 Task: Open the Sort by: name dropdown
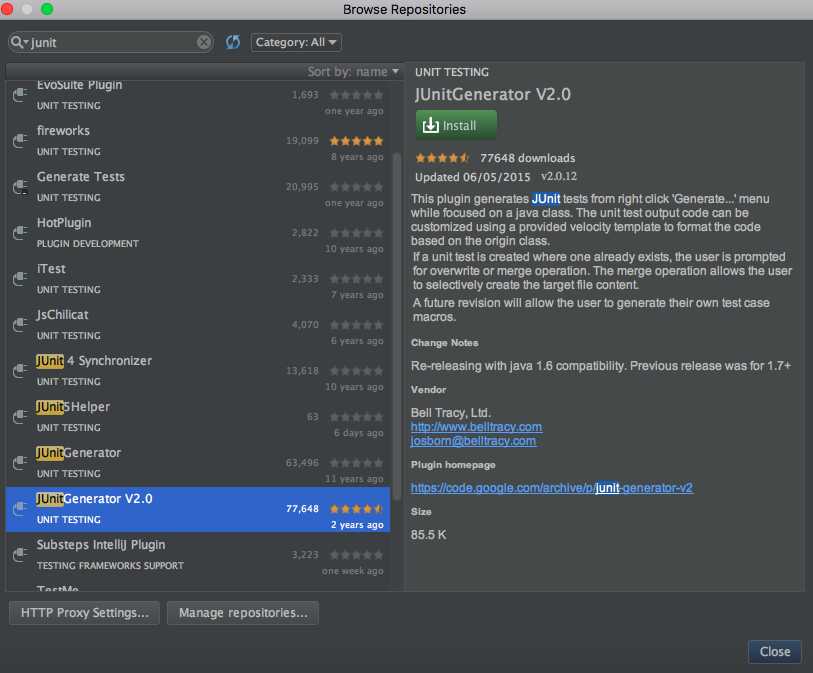pyautogui.click(x=353, y=72)
